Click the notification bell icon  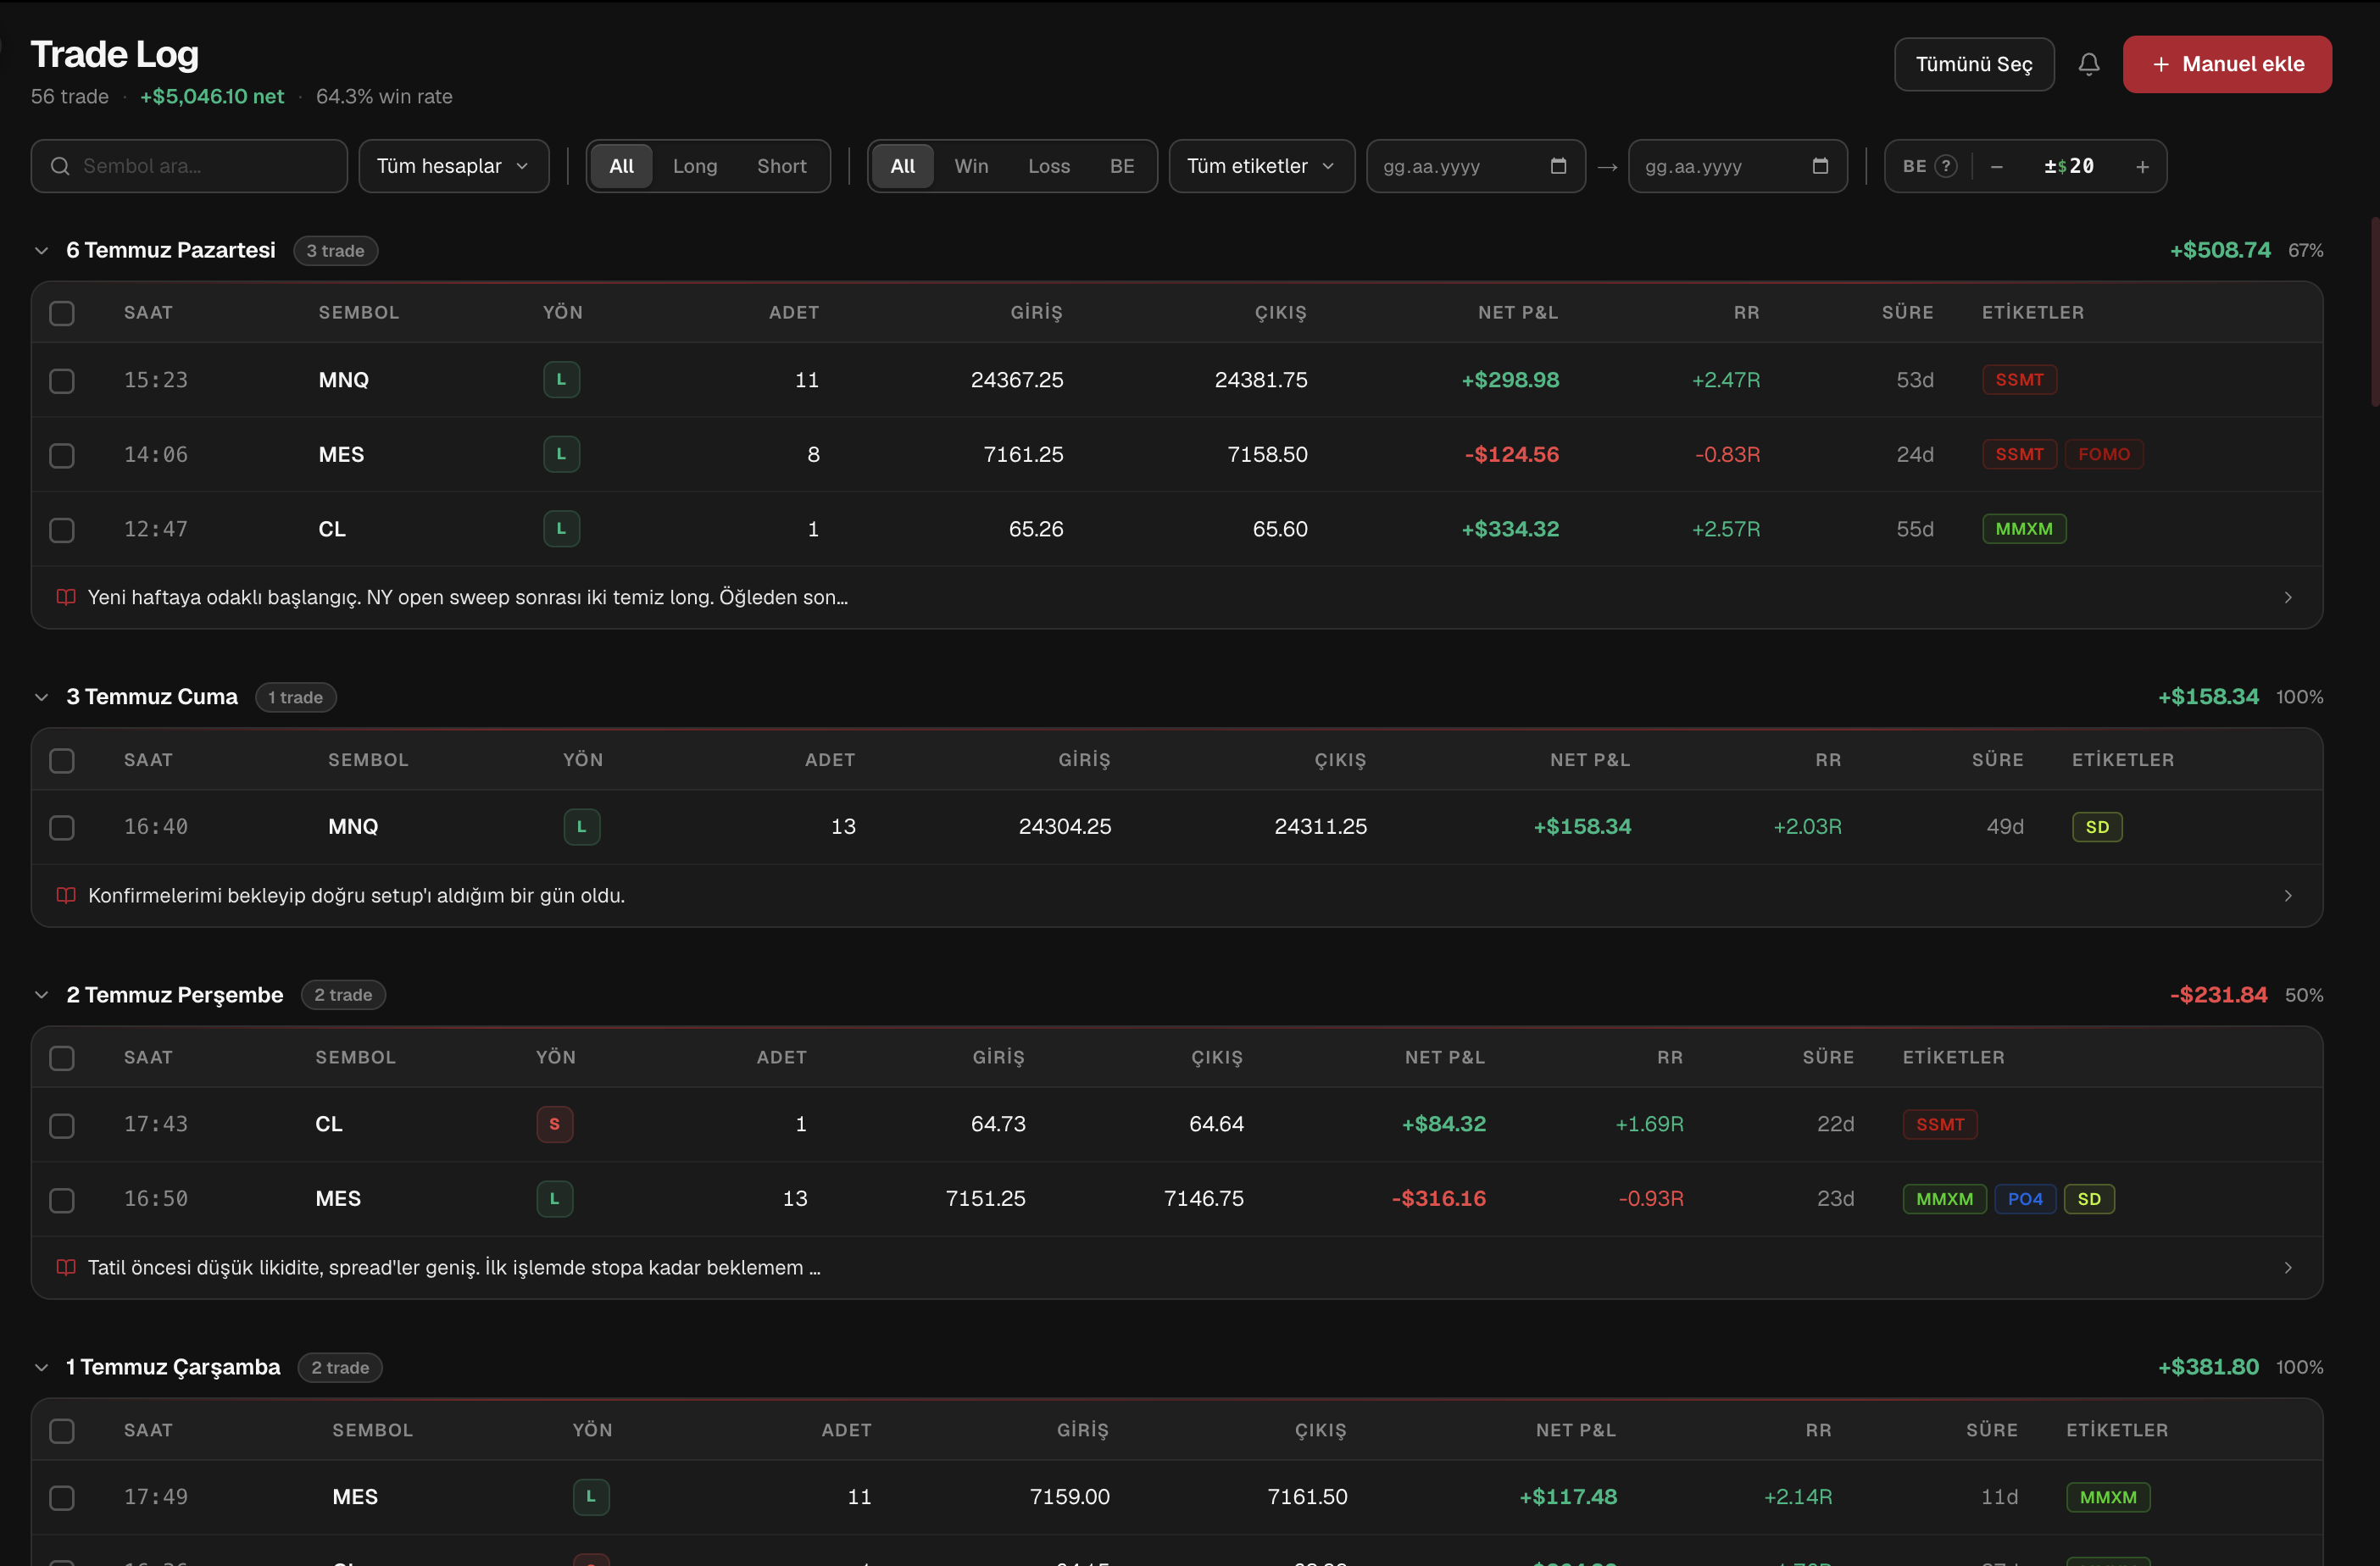tap(2088, 64)
